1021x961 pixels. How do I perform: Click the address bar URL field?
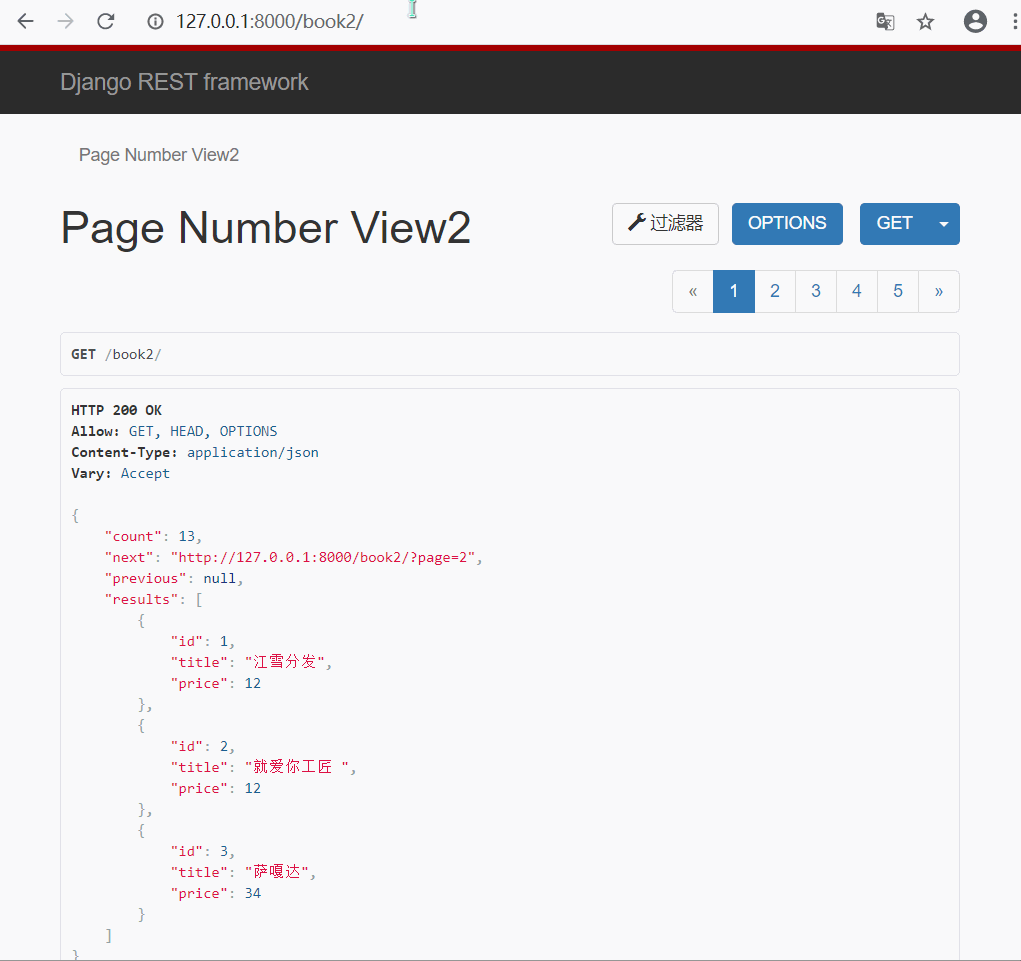[x=500, y=21]
